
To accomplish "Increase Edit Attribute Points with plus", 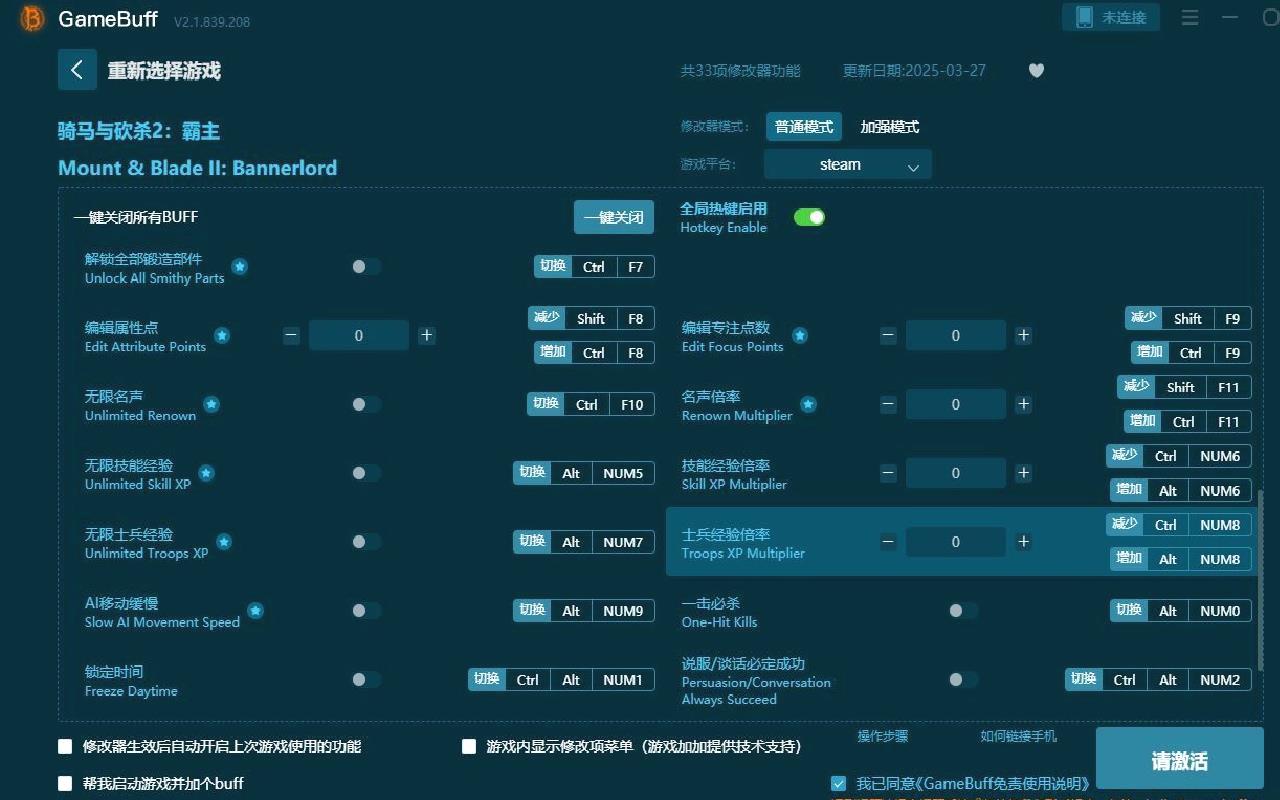I will coord(427,336).
